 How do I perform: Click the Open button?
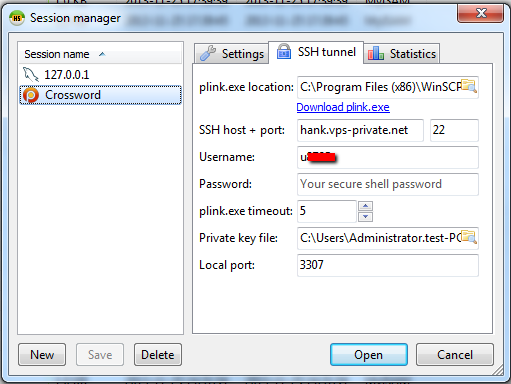tap(369, 355)
